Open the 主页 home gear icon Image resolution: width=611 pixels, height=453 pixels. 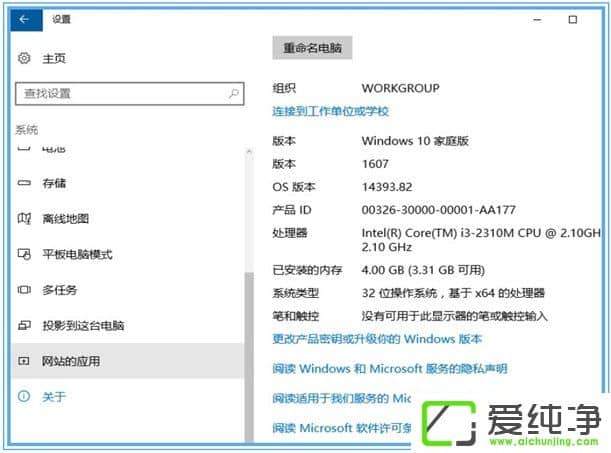(x=24, y=58)
